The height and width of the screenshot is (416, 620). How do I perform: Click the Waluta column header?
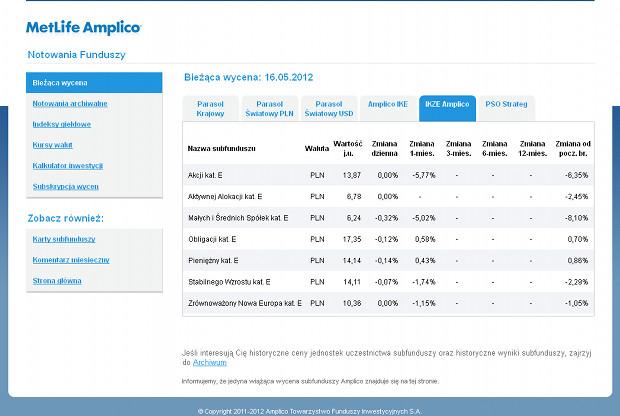[317, 149]
